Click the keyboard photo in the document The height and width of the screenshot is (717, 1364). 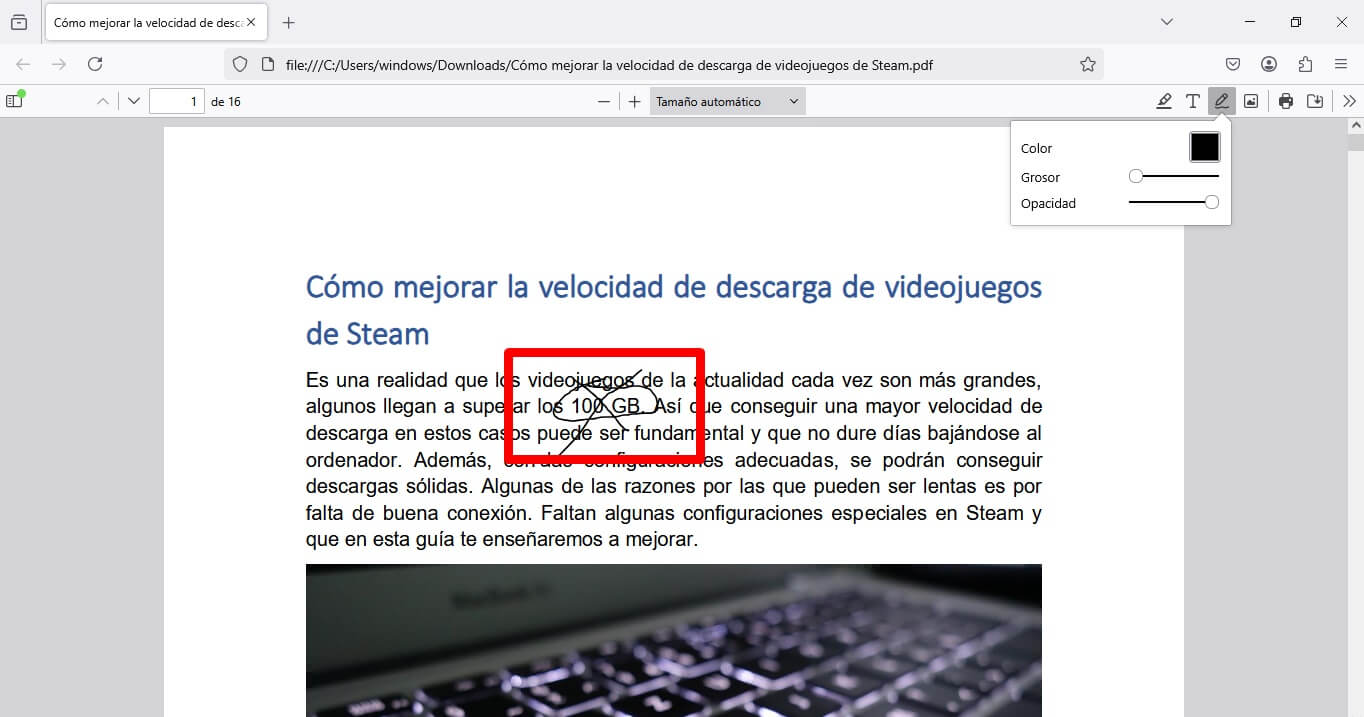674,640
